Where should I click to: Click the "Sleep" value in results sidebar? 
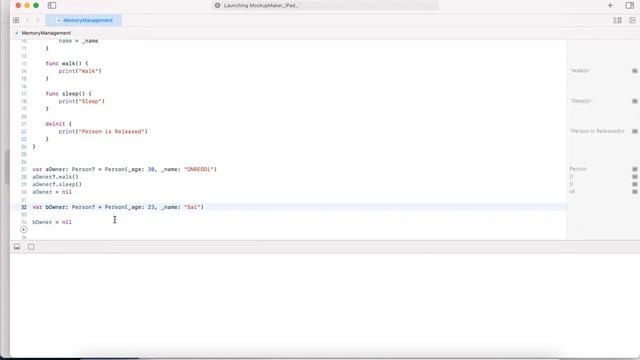(581, 101)
